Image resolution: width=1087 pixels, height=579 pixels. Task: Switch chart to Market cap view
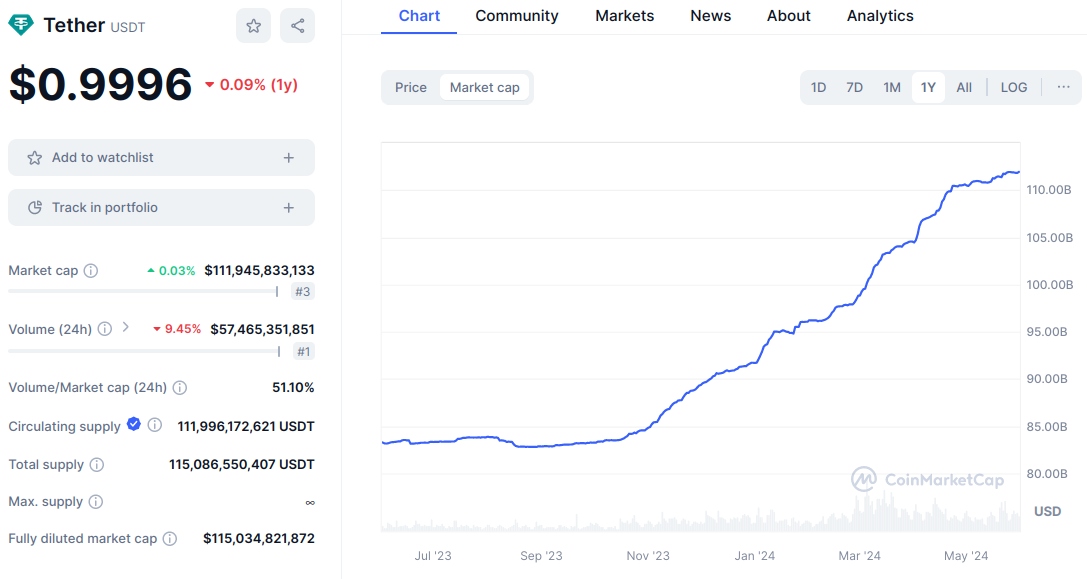coord(485,87)
